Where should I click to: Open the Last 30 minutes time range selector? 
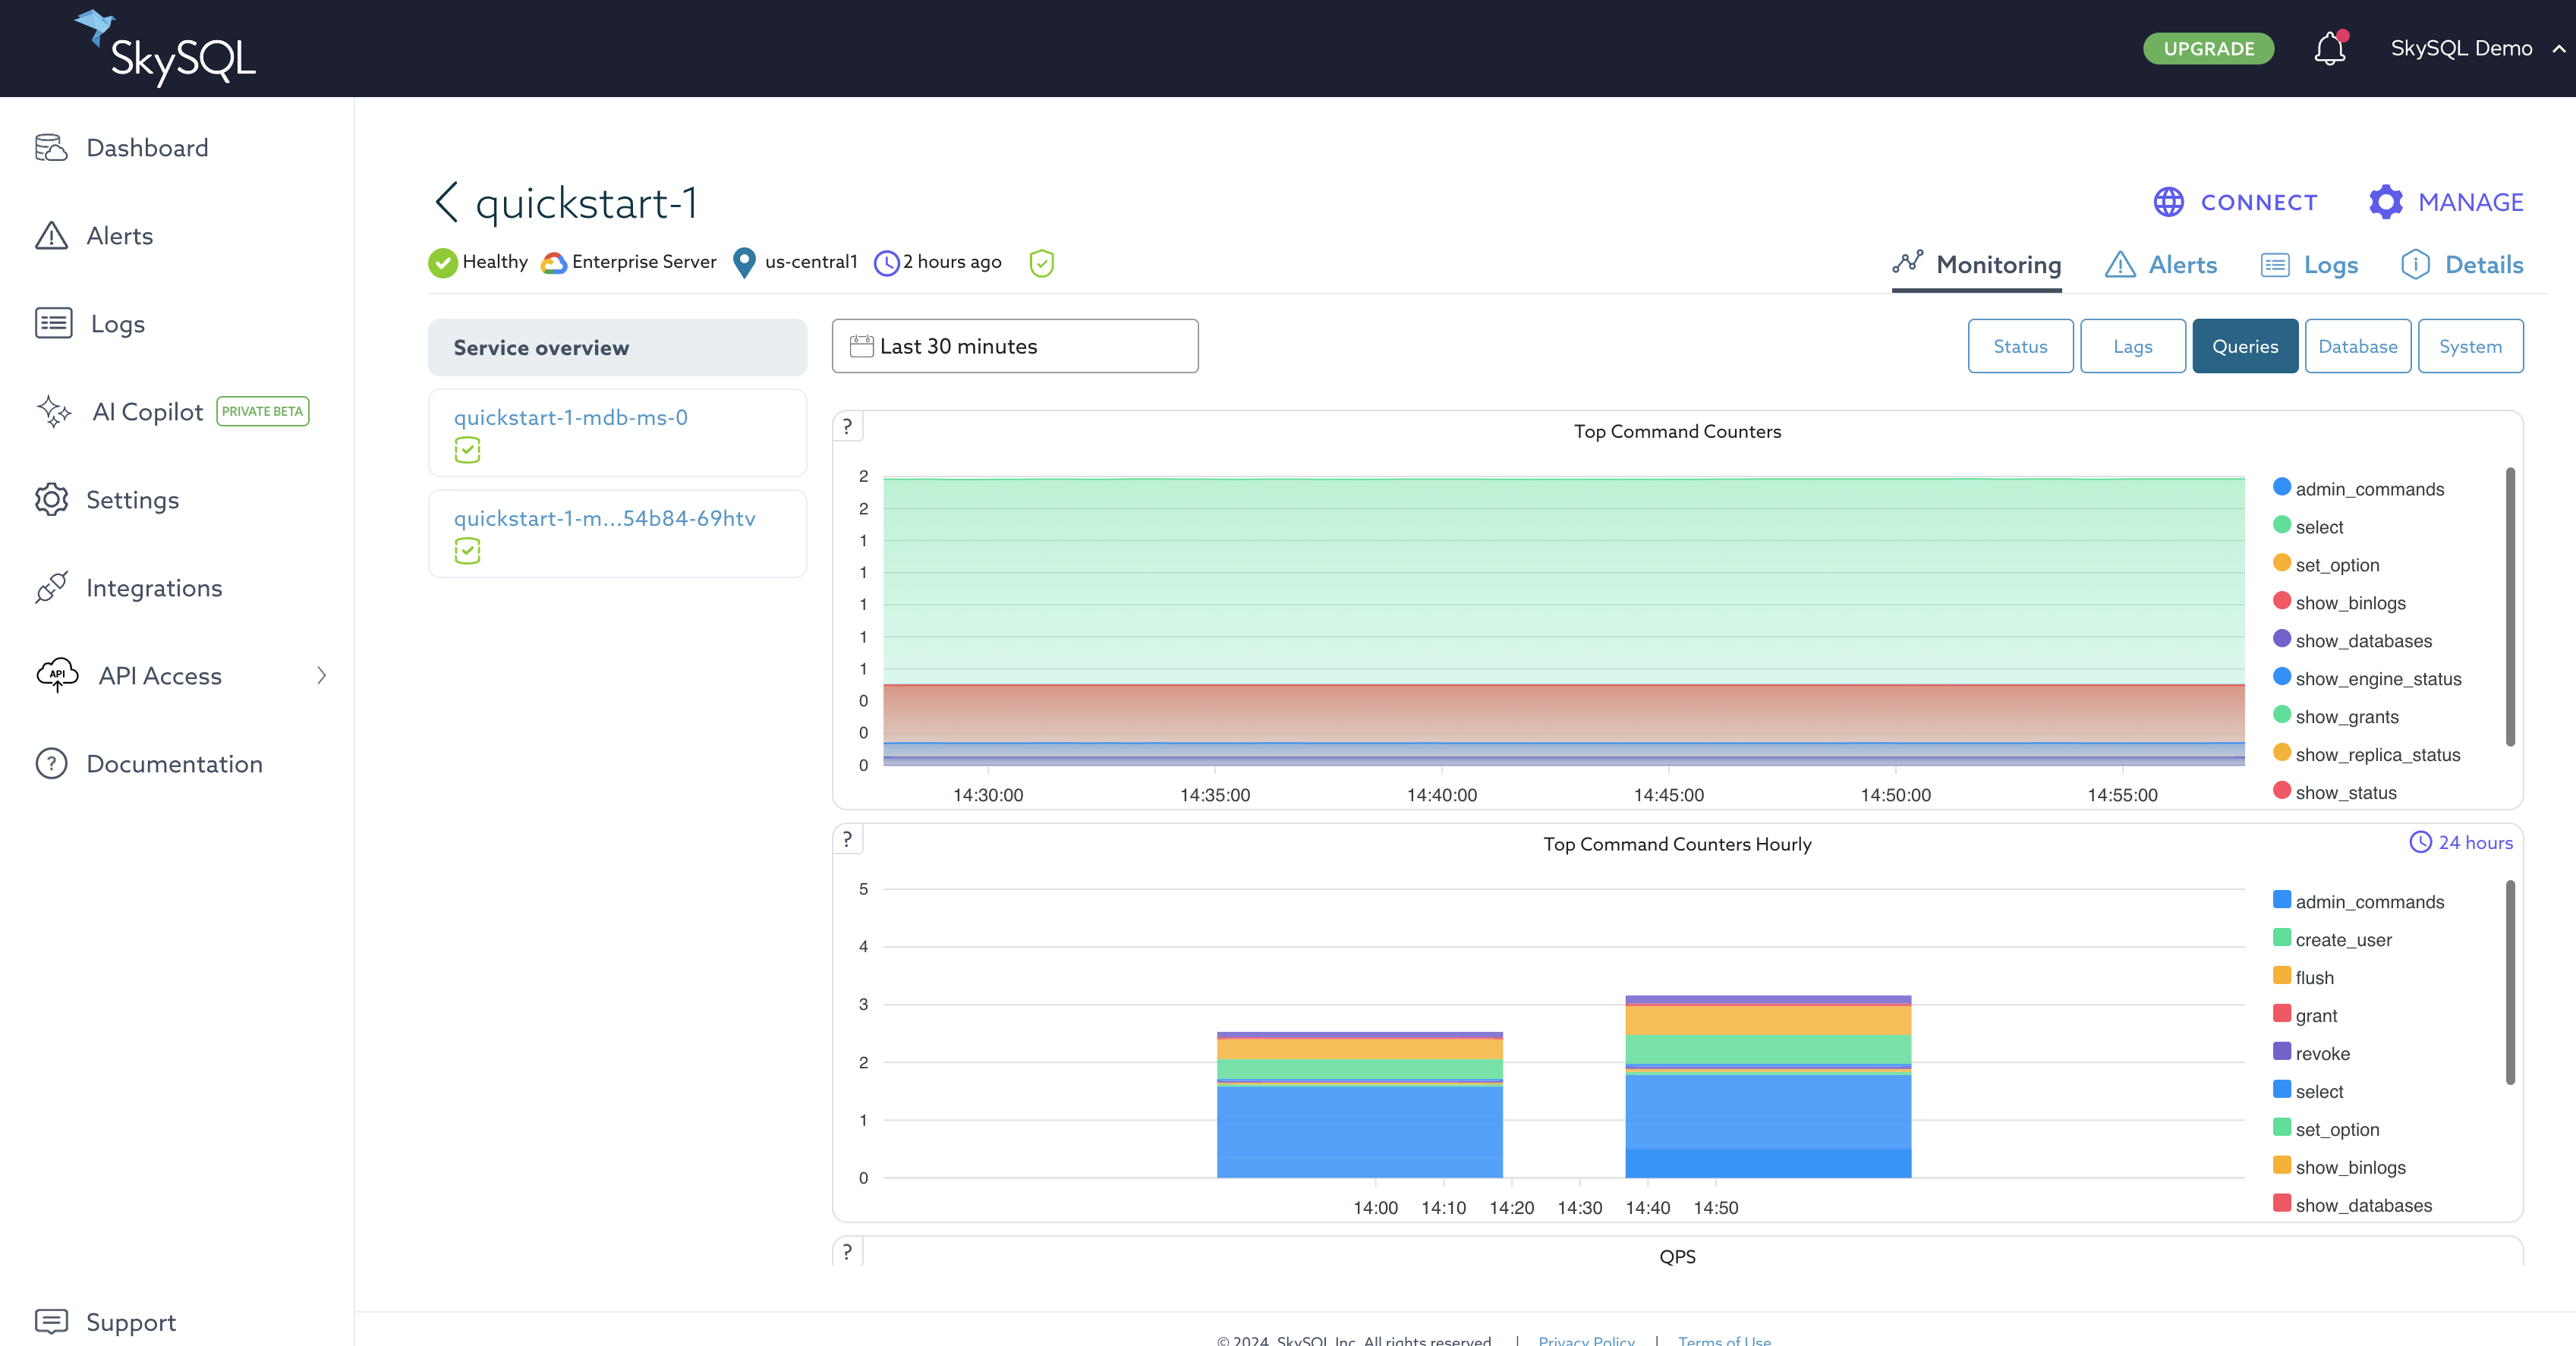1015,346
